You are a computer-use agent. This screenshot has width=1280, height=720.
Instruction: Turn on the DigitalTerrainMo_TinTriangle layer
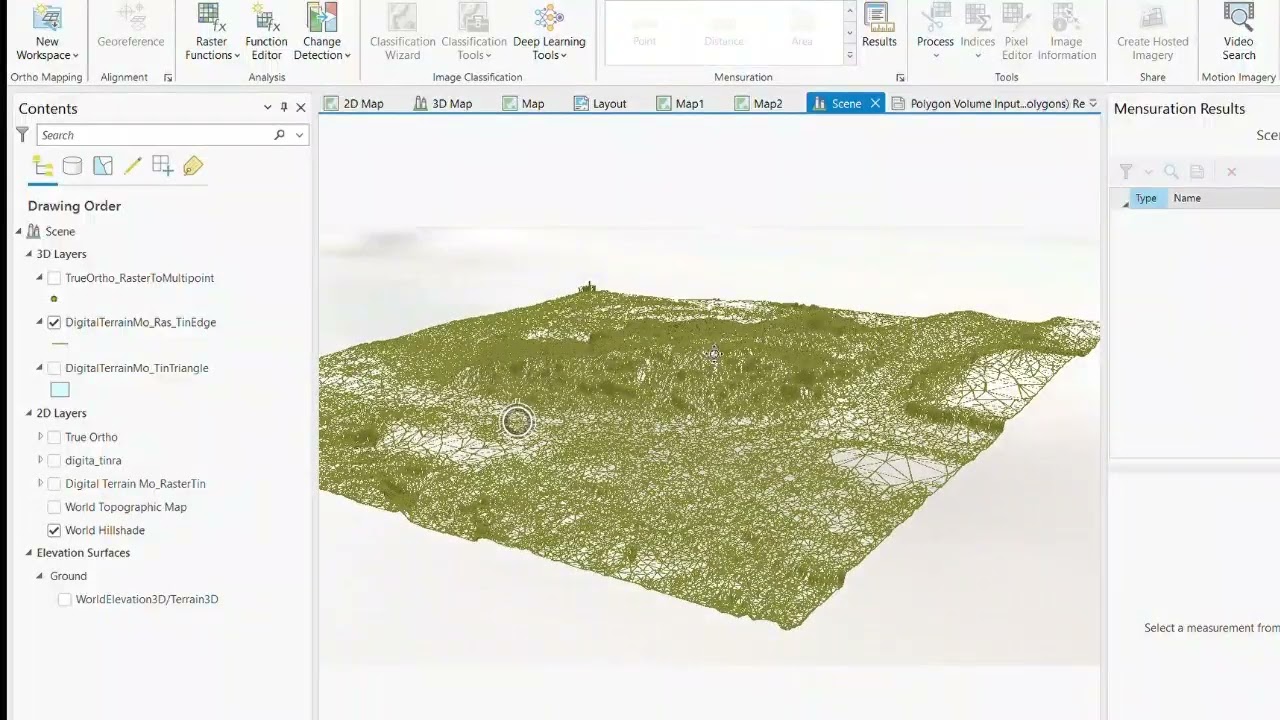pyautogui.click(x=54, y=368)
